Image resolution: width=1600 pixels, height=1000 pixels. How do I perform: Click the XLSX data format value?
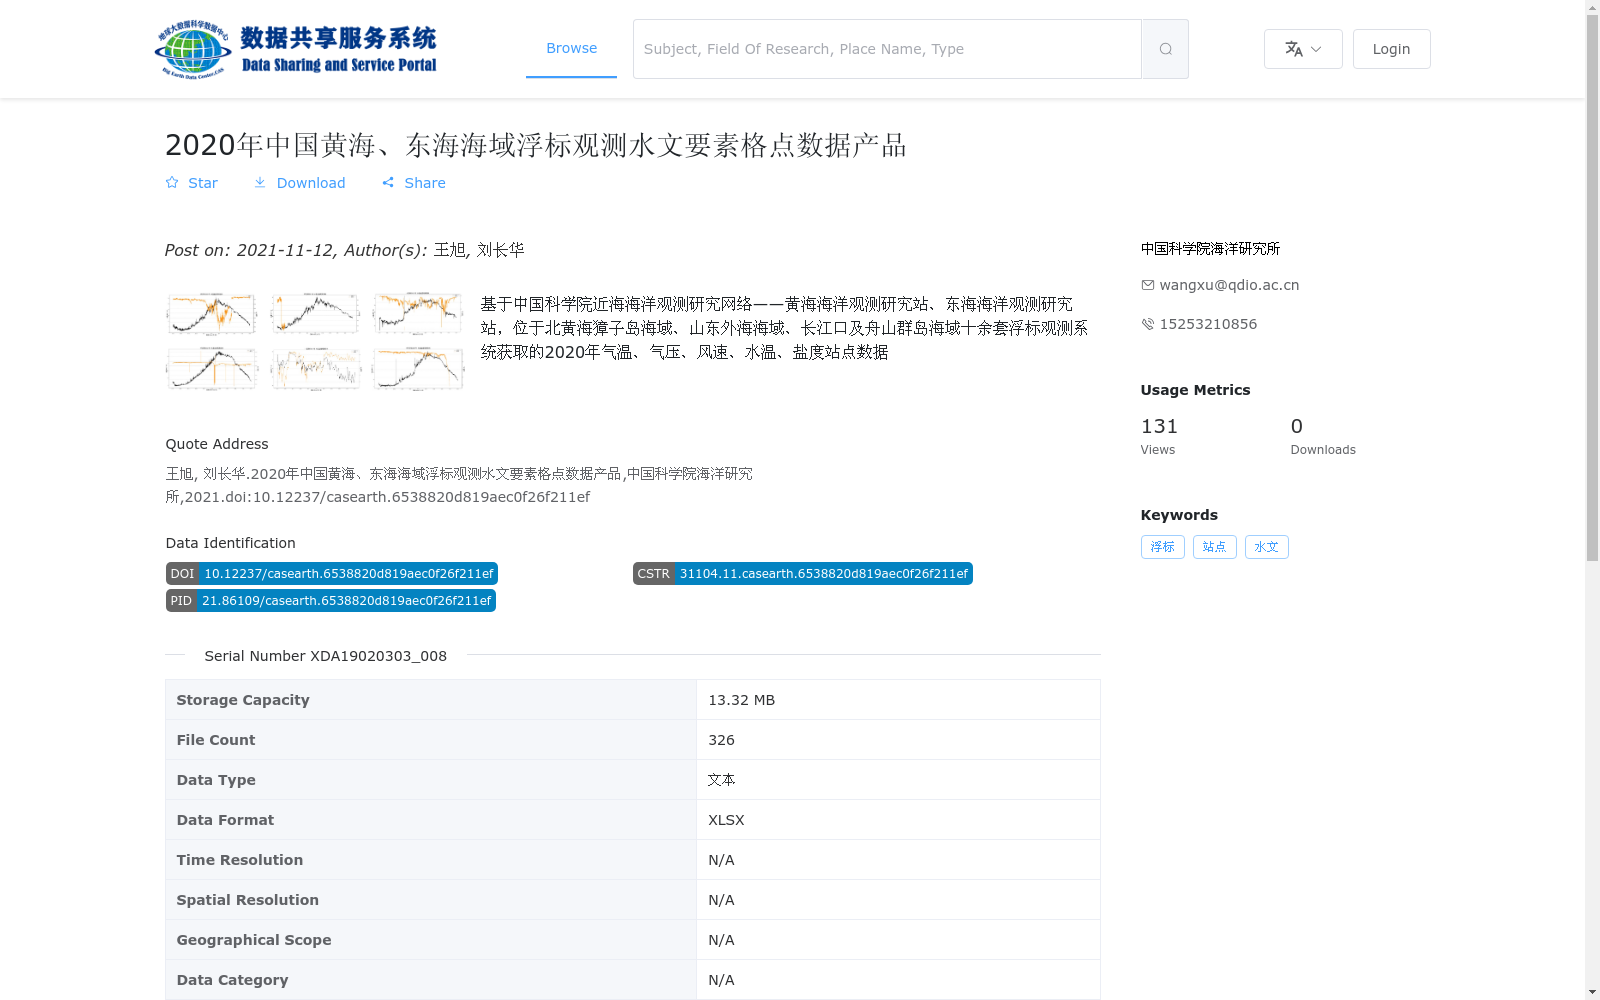[726, 820]
